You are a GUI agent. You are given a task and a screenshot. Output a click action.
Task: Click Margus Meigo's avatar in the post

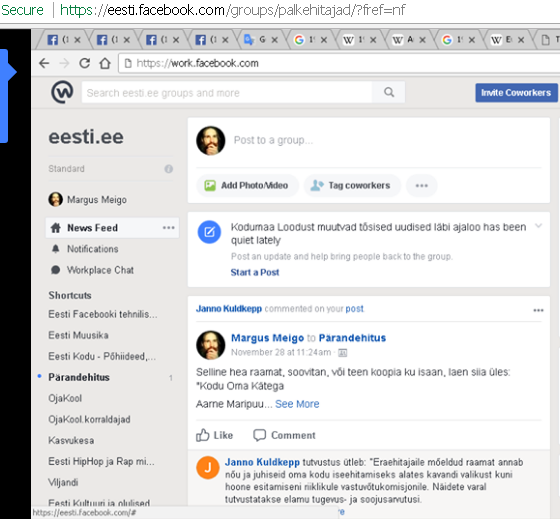[x=211, y=345]
